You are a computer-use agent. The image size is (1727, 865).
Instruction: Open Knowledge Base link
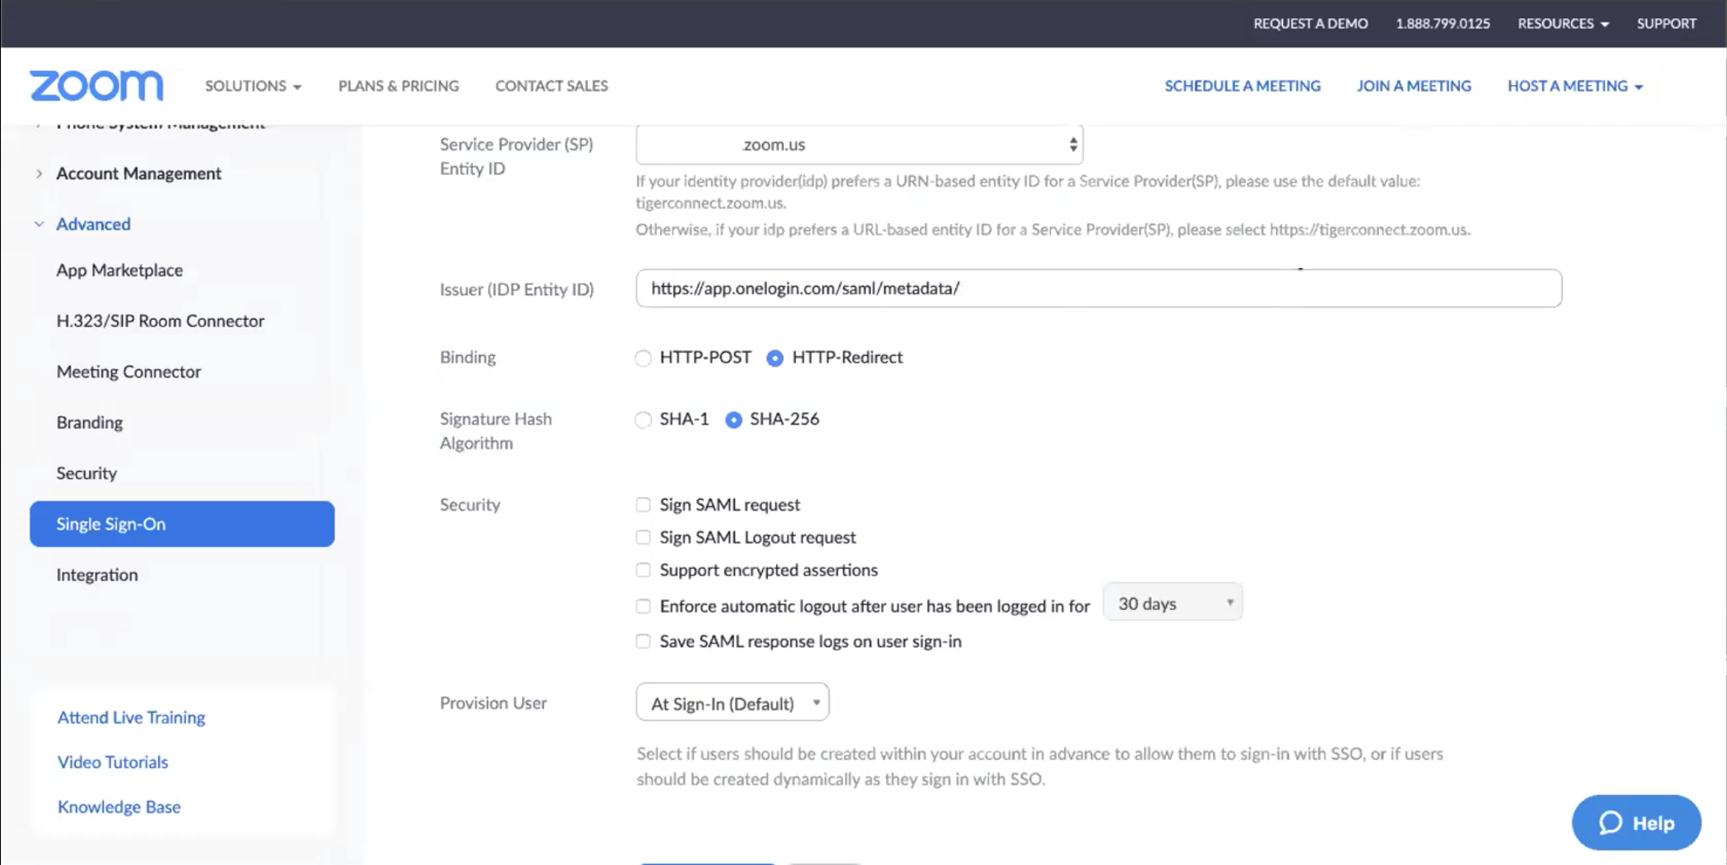(119, 807)
